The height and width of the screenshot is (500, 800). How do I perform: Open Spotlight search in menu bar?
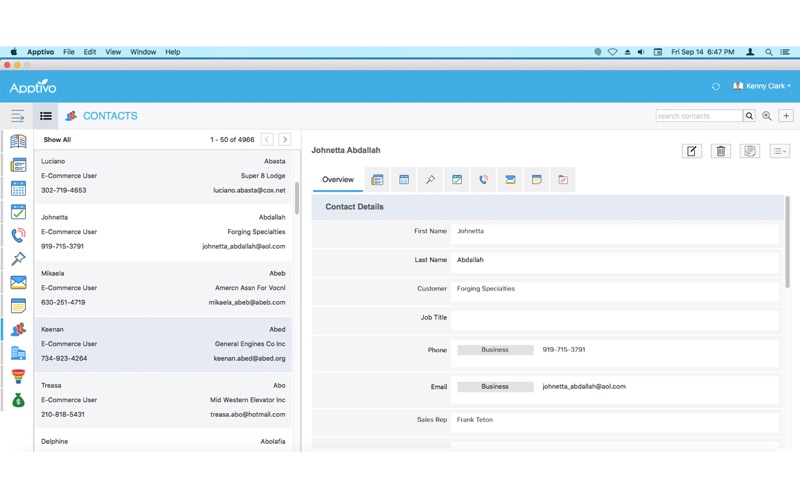pos(768,52)
